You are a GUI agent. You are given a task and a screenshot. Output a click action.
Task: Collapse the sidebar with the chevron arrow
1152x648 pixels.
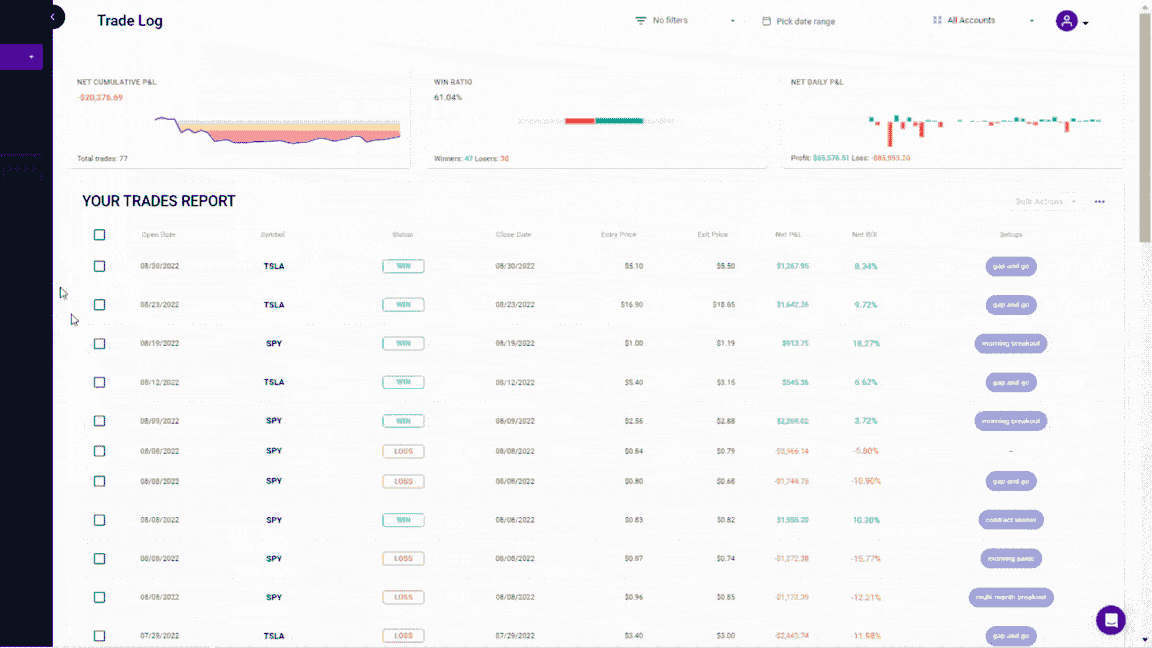click(x=53, y=17)
